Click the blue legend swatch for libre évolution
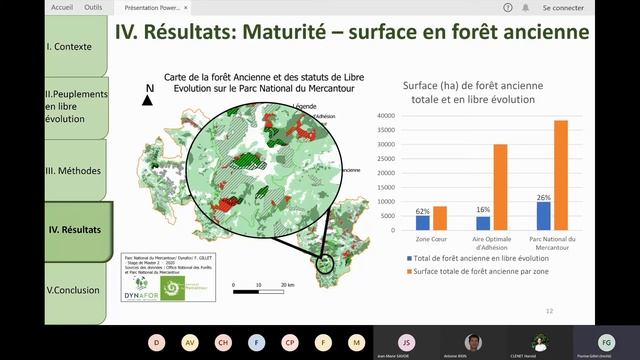 click(409, 258)
